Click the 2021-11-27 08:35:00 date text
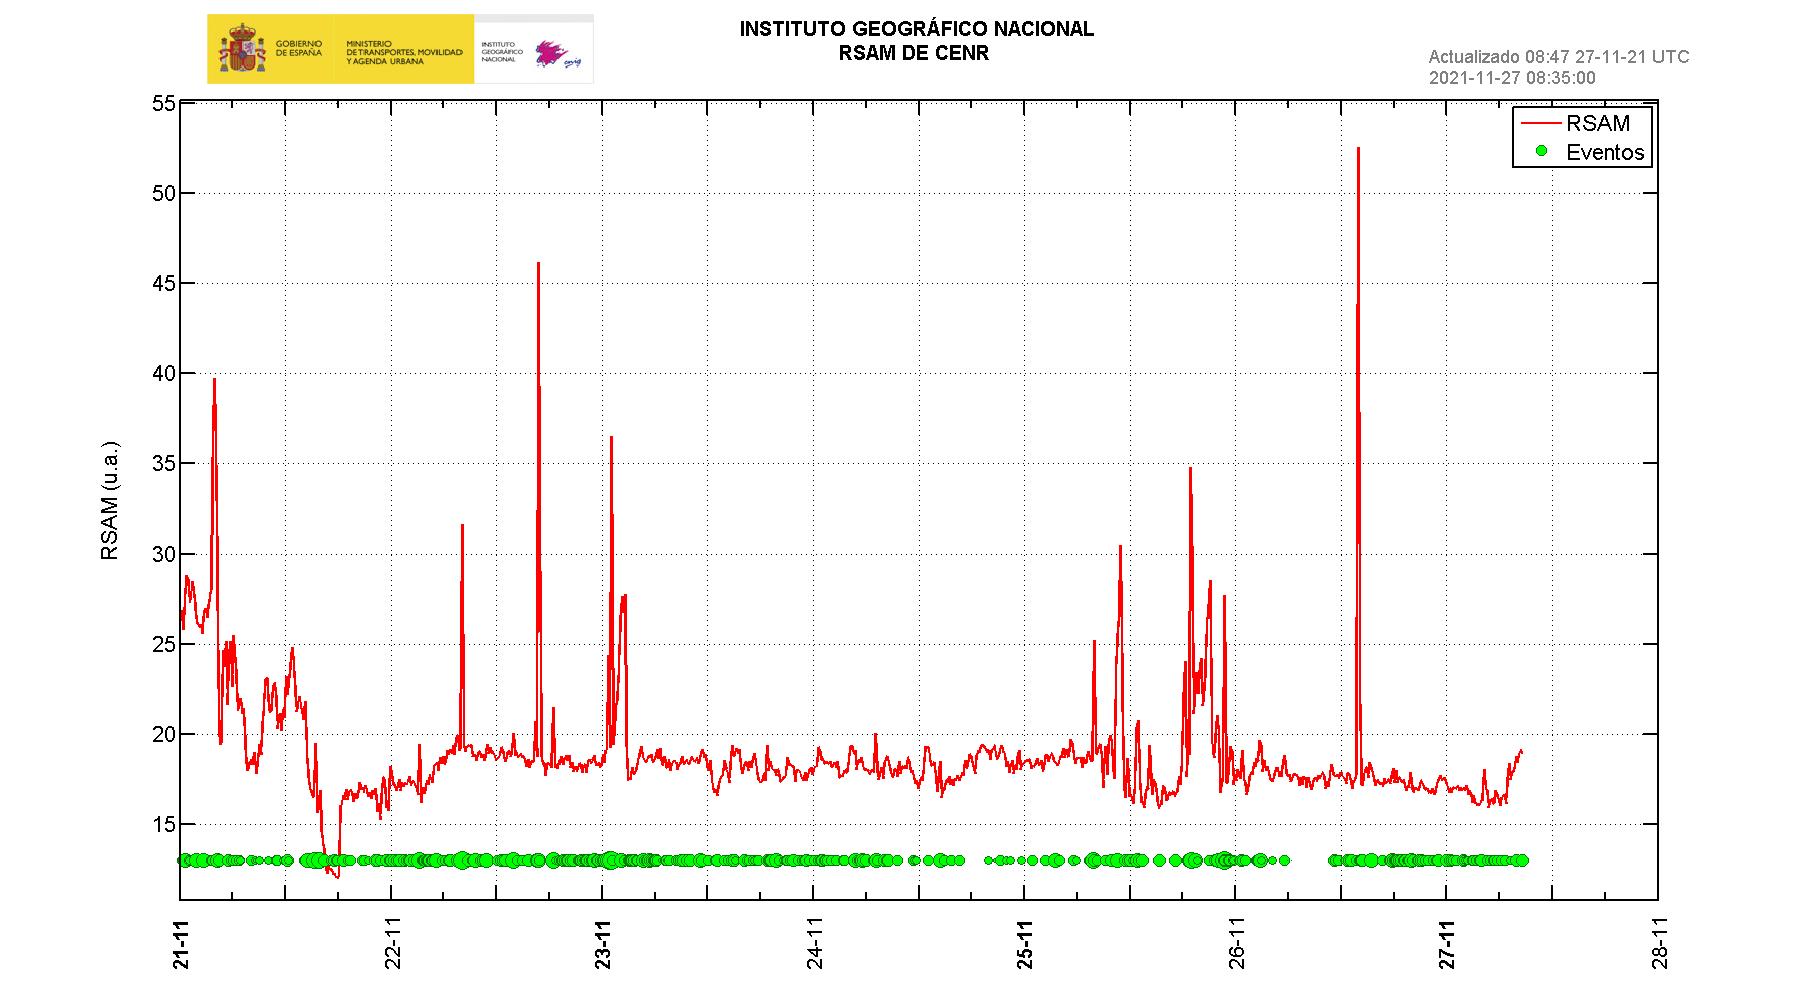The width and height of the screenshot is (1802, 1000). pyautogui.click(x=1512, y=78)
